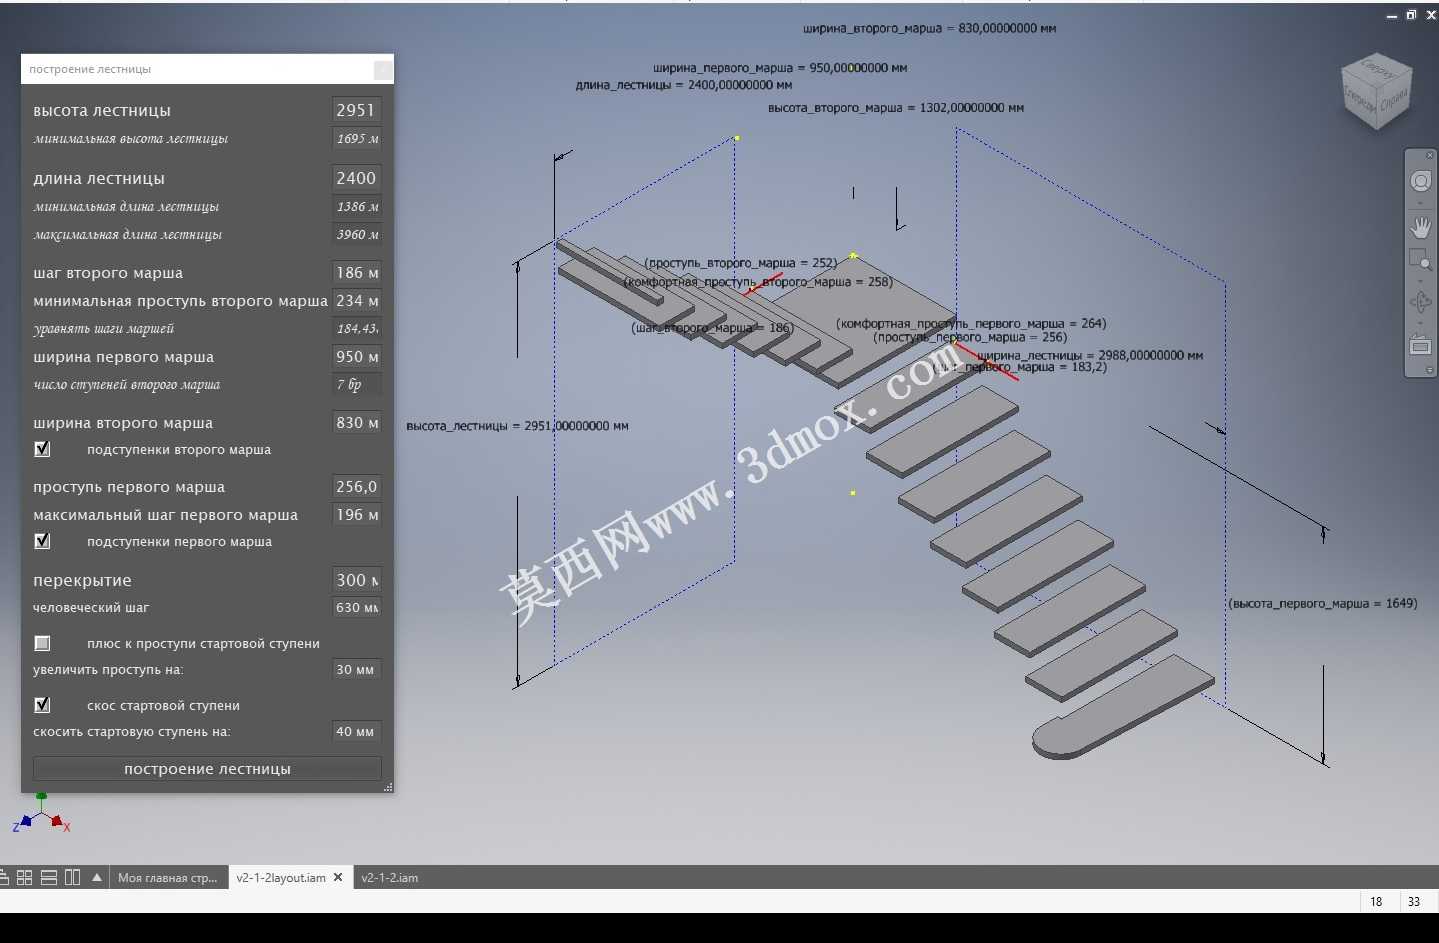Select the Orbit tool in navigation bar

click(1420, 301)
